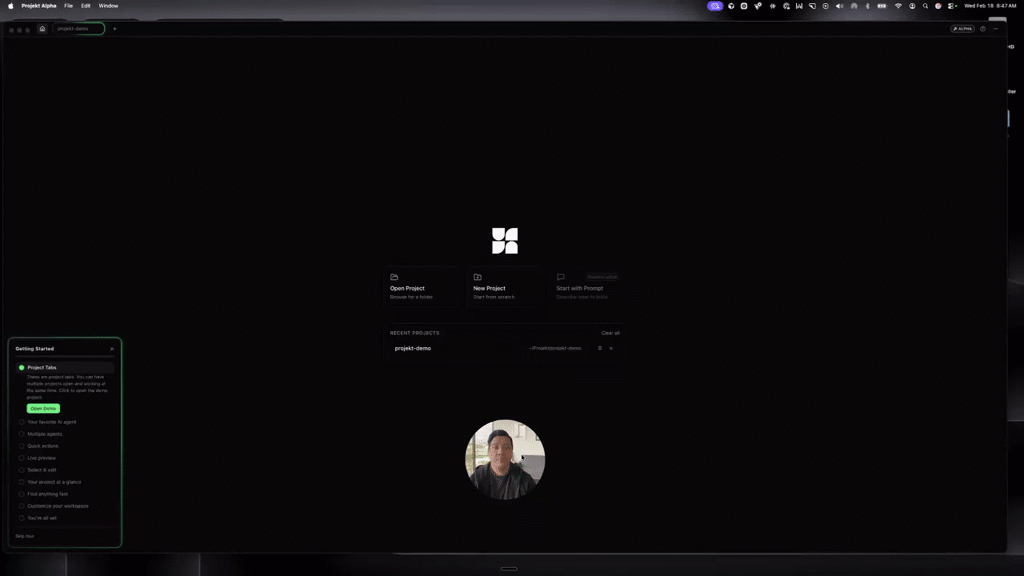Add a new project tab with plus

point(115,29)
